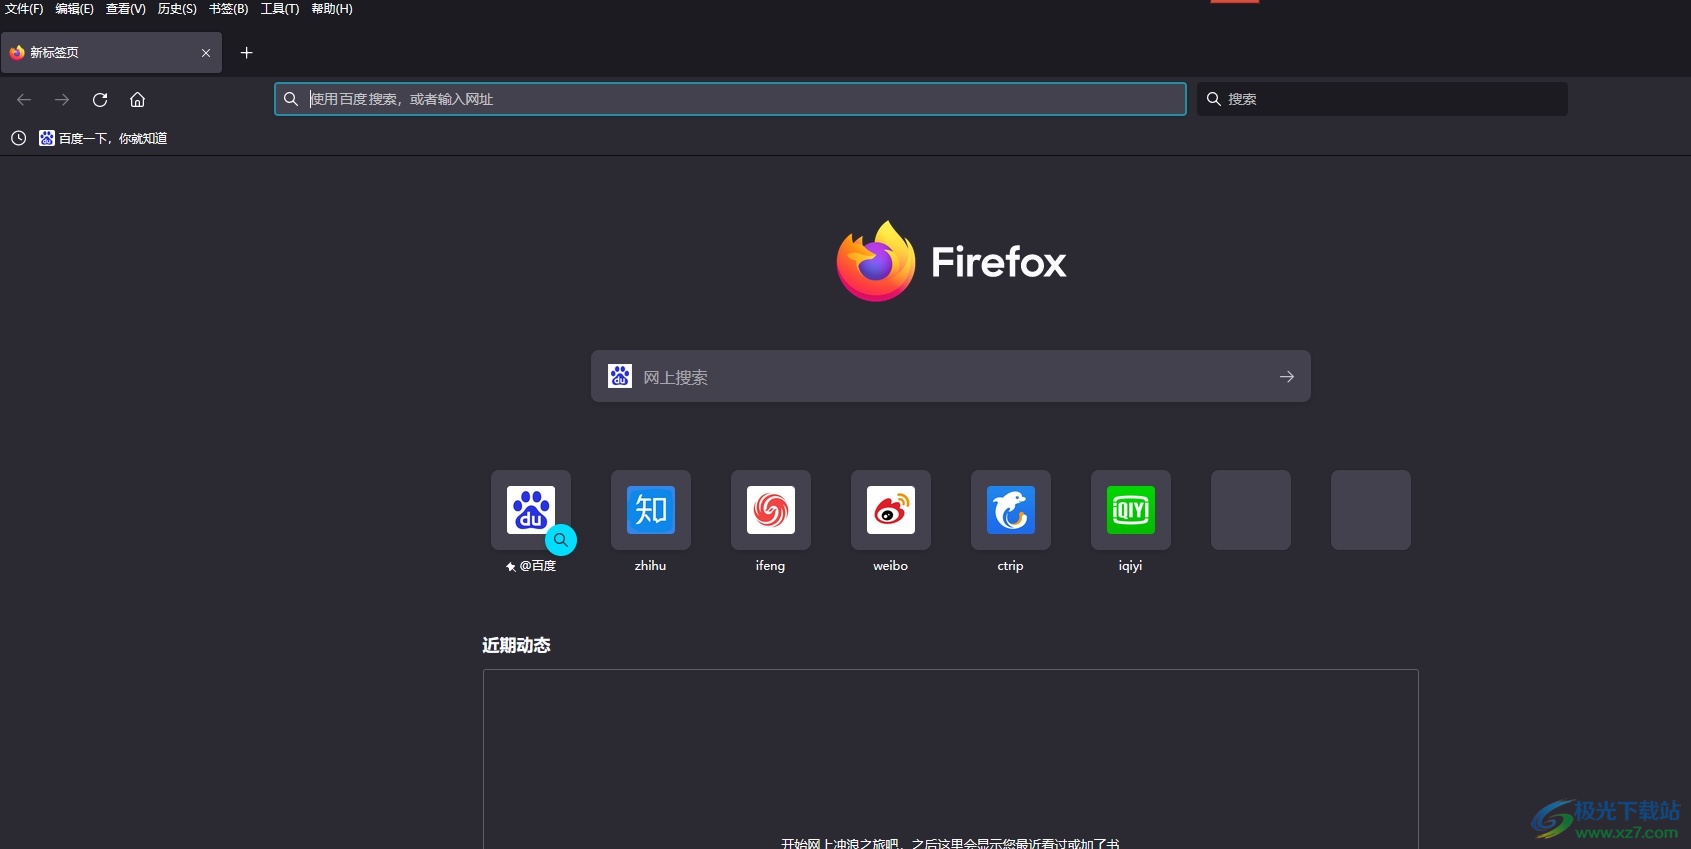Reload the current page
Screen dimensions: 1691x849
coord(100,99)
